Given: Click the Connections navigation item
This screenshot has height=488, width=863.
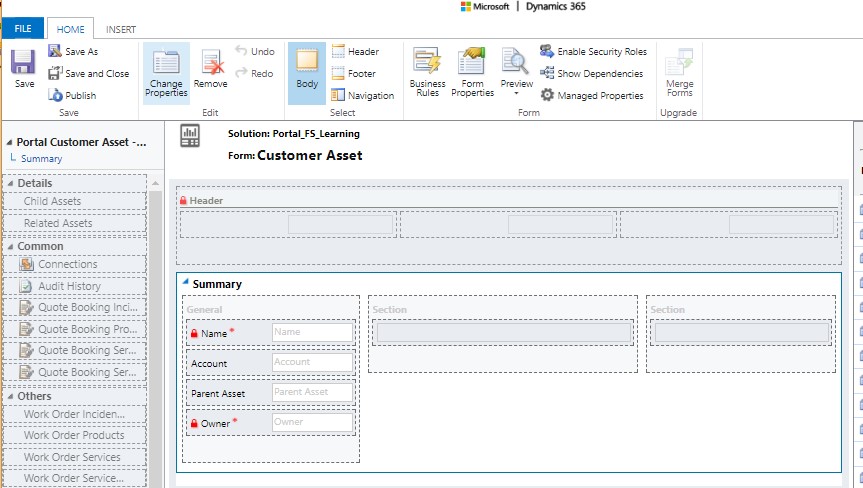Looking at the screenshot, I should coord(75,264).
